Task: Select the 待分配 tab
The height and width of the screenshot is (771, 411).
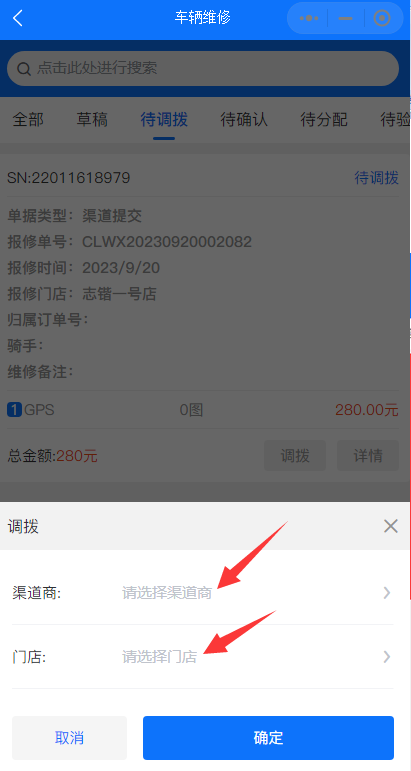Action: point(324,119)
